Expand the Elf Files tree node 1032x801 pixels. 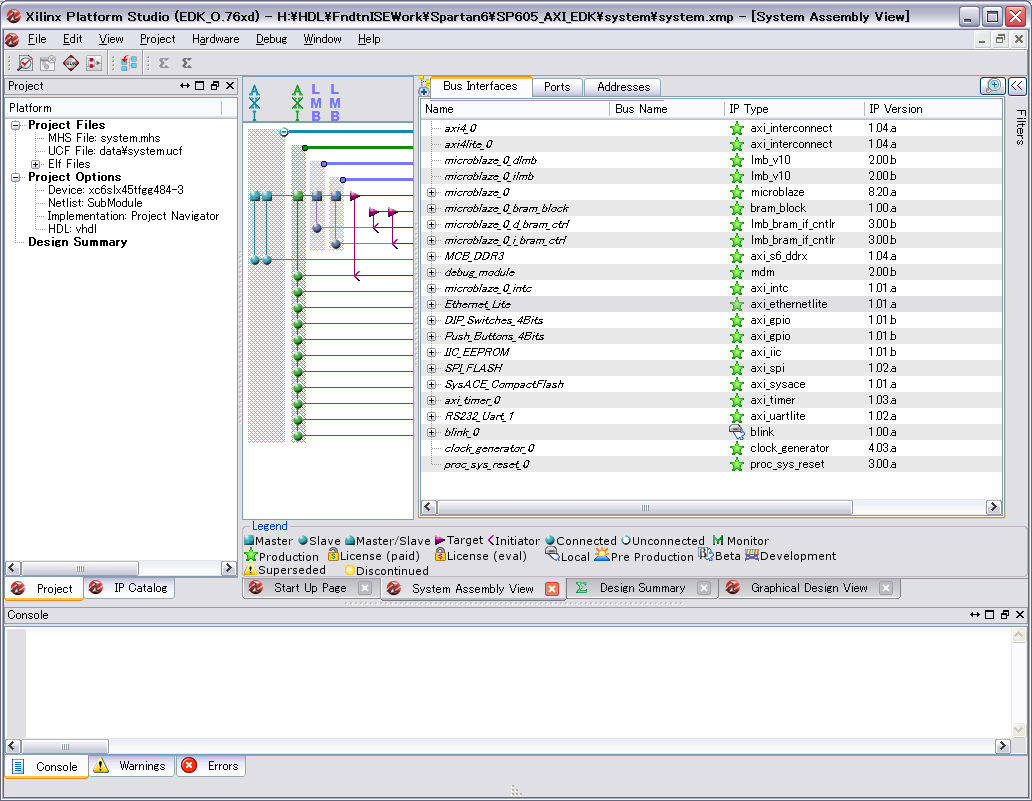point(36,165)
